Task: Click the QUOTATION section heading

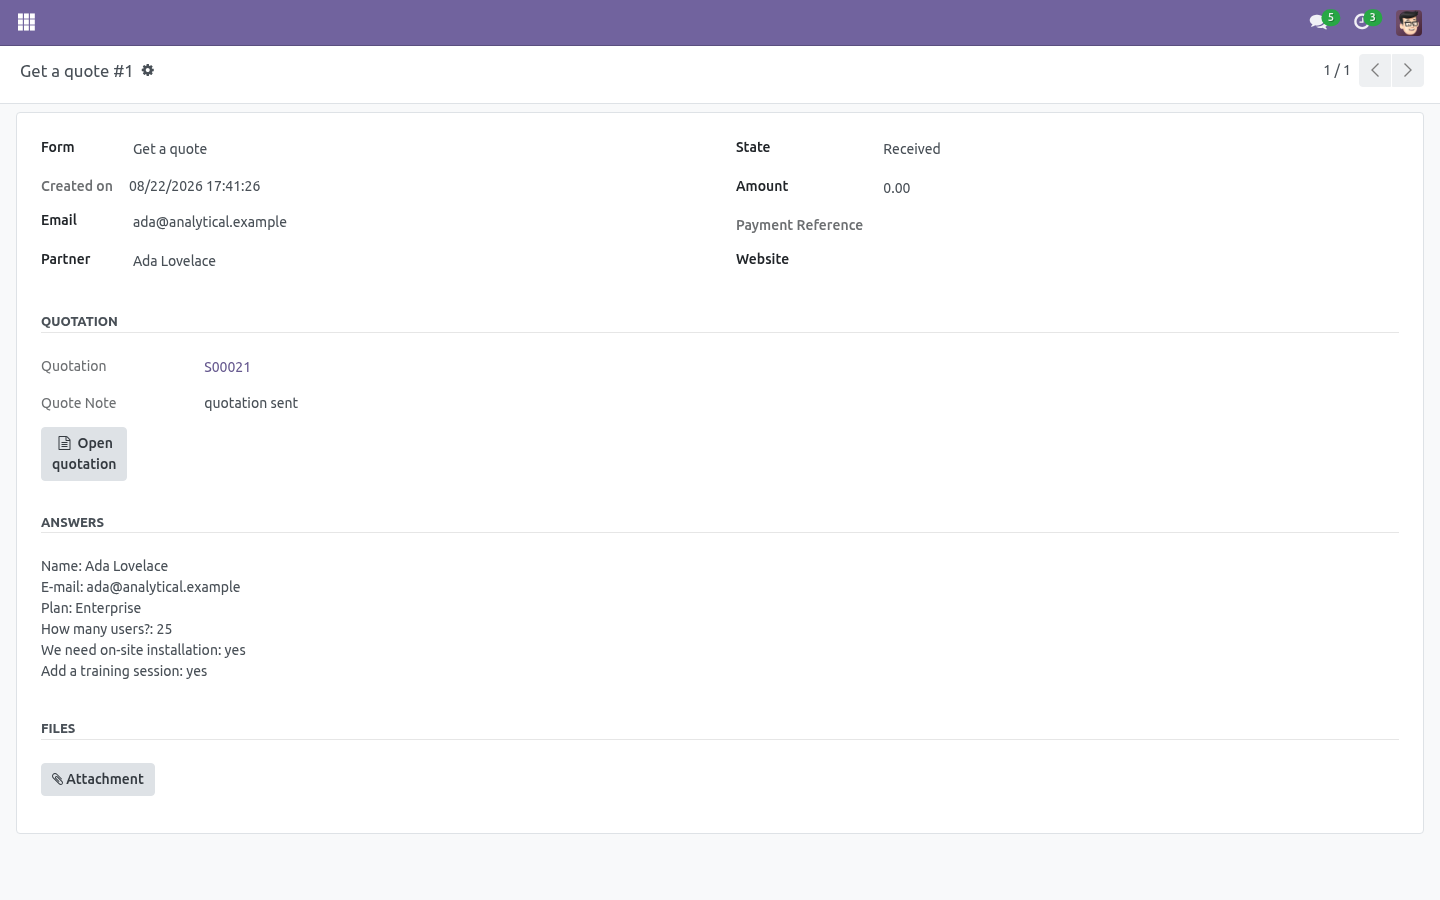Action: [x=79, y=322]
